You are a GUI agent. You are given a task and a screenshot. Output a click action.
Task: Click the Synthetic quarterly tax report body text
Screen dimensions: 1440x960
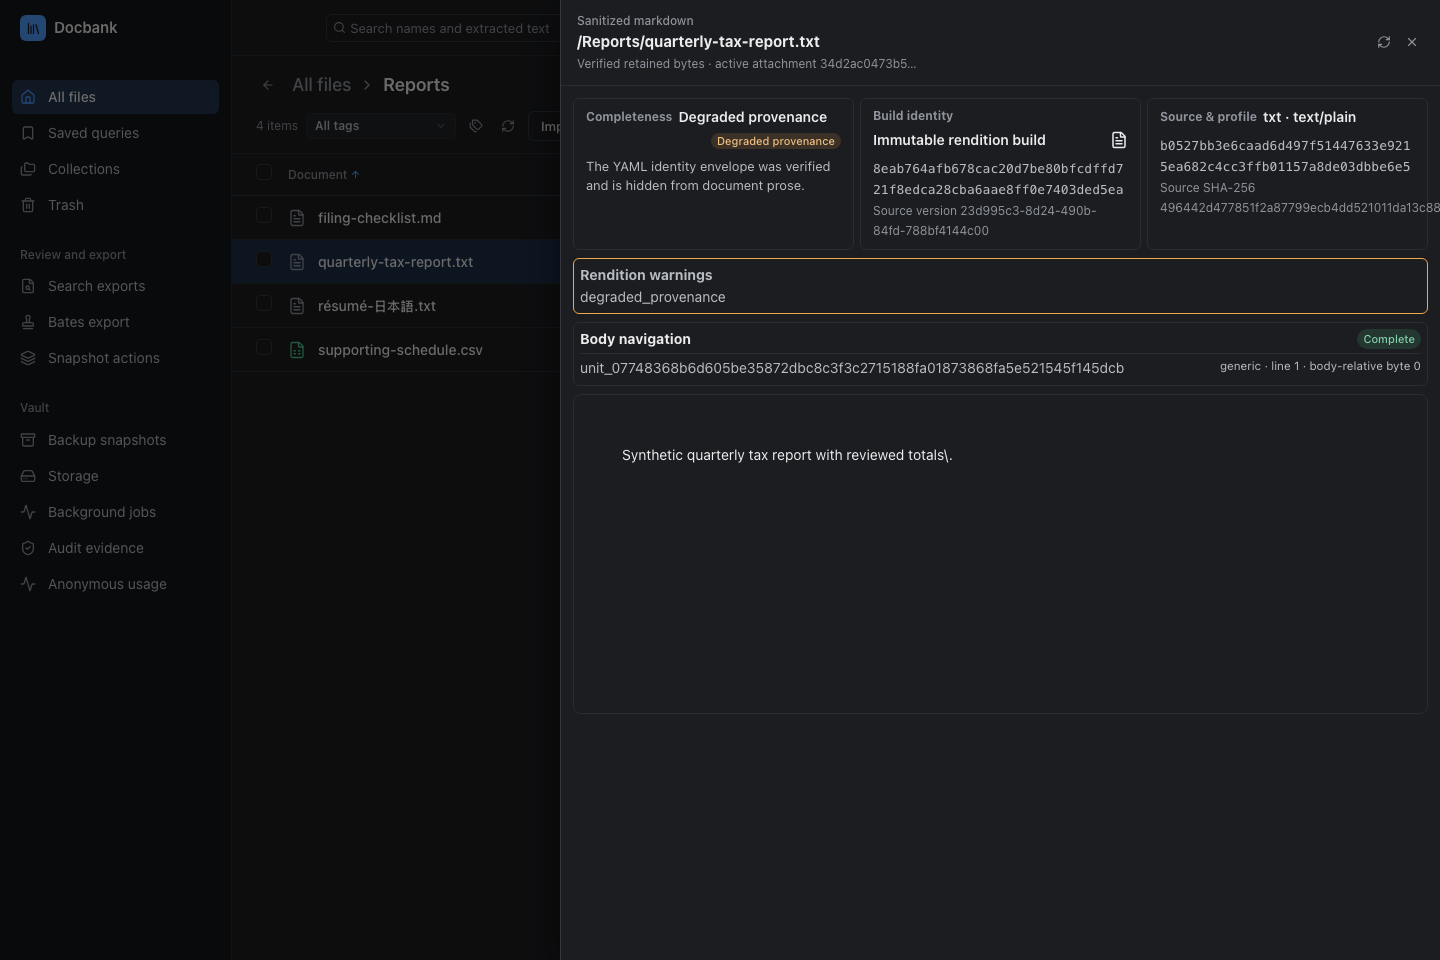787,455
